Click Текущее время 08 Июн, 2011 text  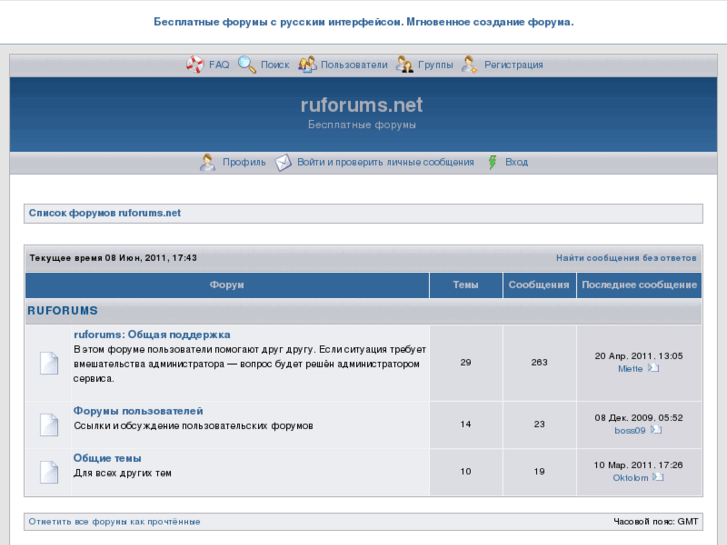tap(113, 258)
